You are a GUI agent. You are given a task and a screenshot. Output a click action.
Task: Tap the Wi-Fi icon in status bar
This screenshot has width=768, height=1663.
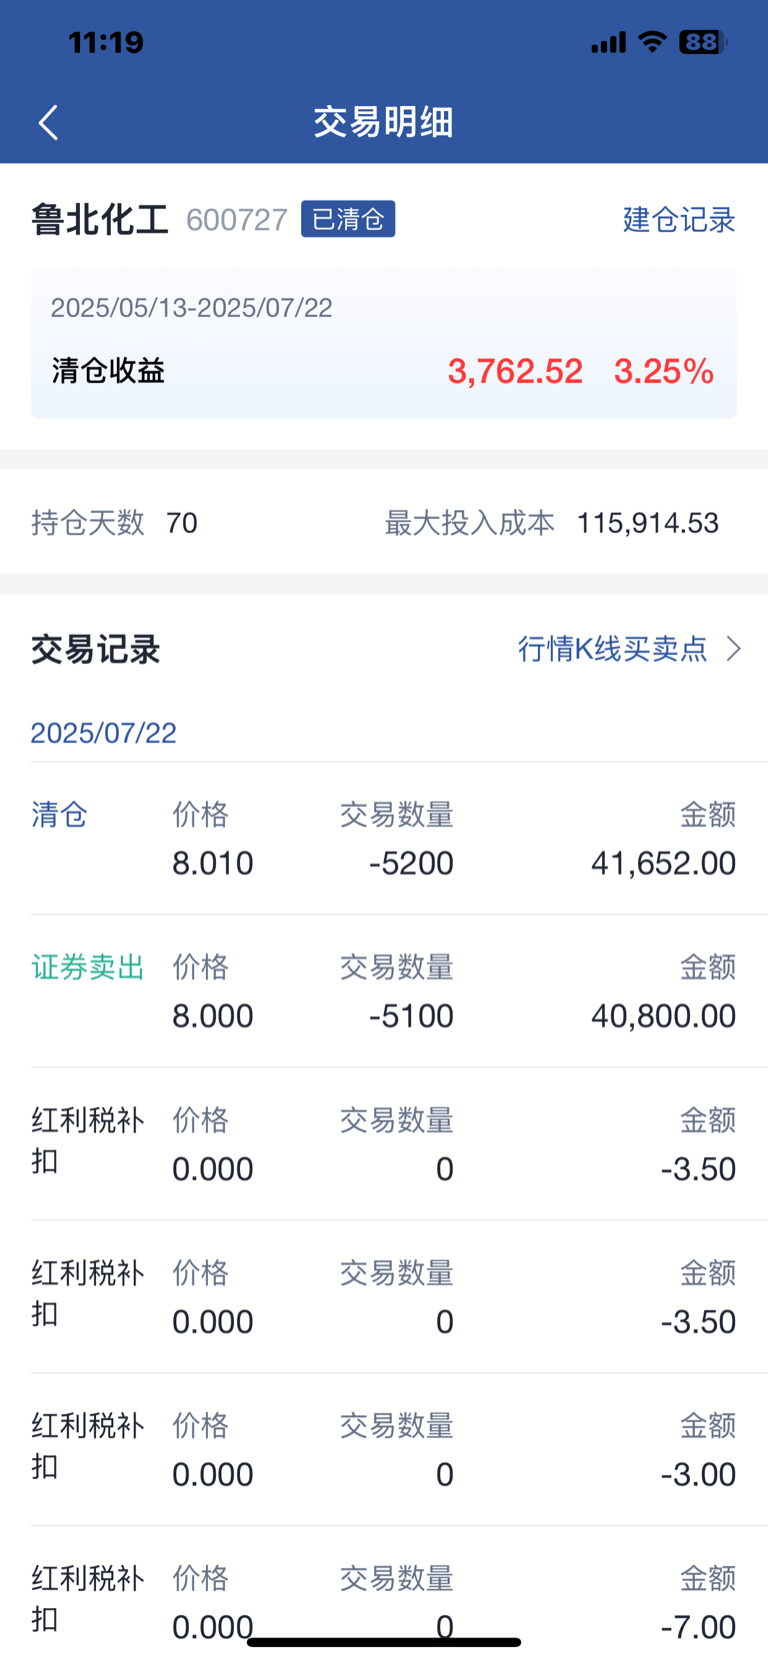pyautogui.click(x=653, y=42)
